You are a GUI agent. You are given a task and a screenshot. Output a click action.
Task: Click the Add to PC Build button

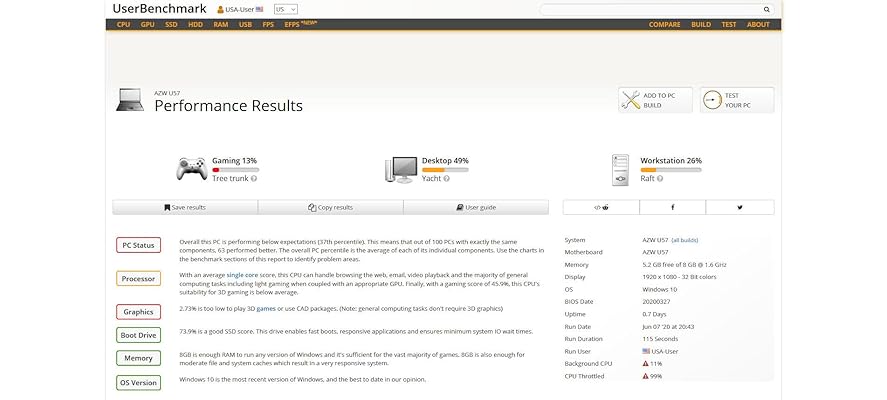pos(655,100)
